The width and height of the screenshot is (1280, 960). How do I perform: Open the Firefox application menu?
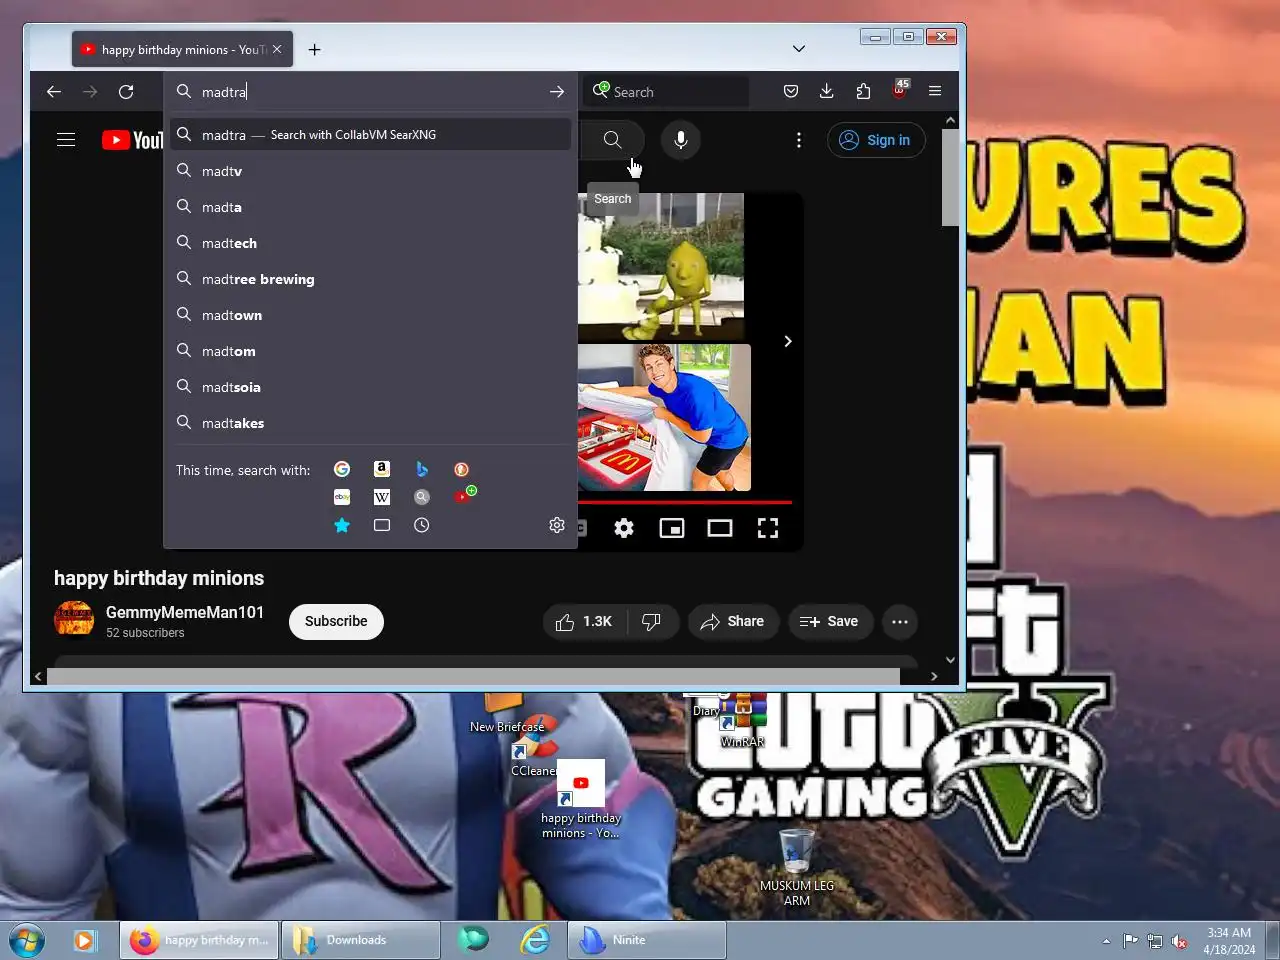click(935, 91)
